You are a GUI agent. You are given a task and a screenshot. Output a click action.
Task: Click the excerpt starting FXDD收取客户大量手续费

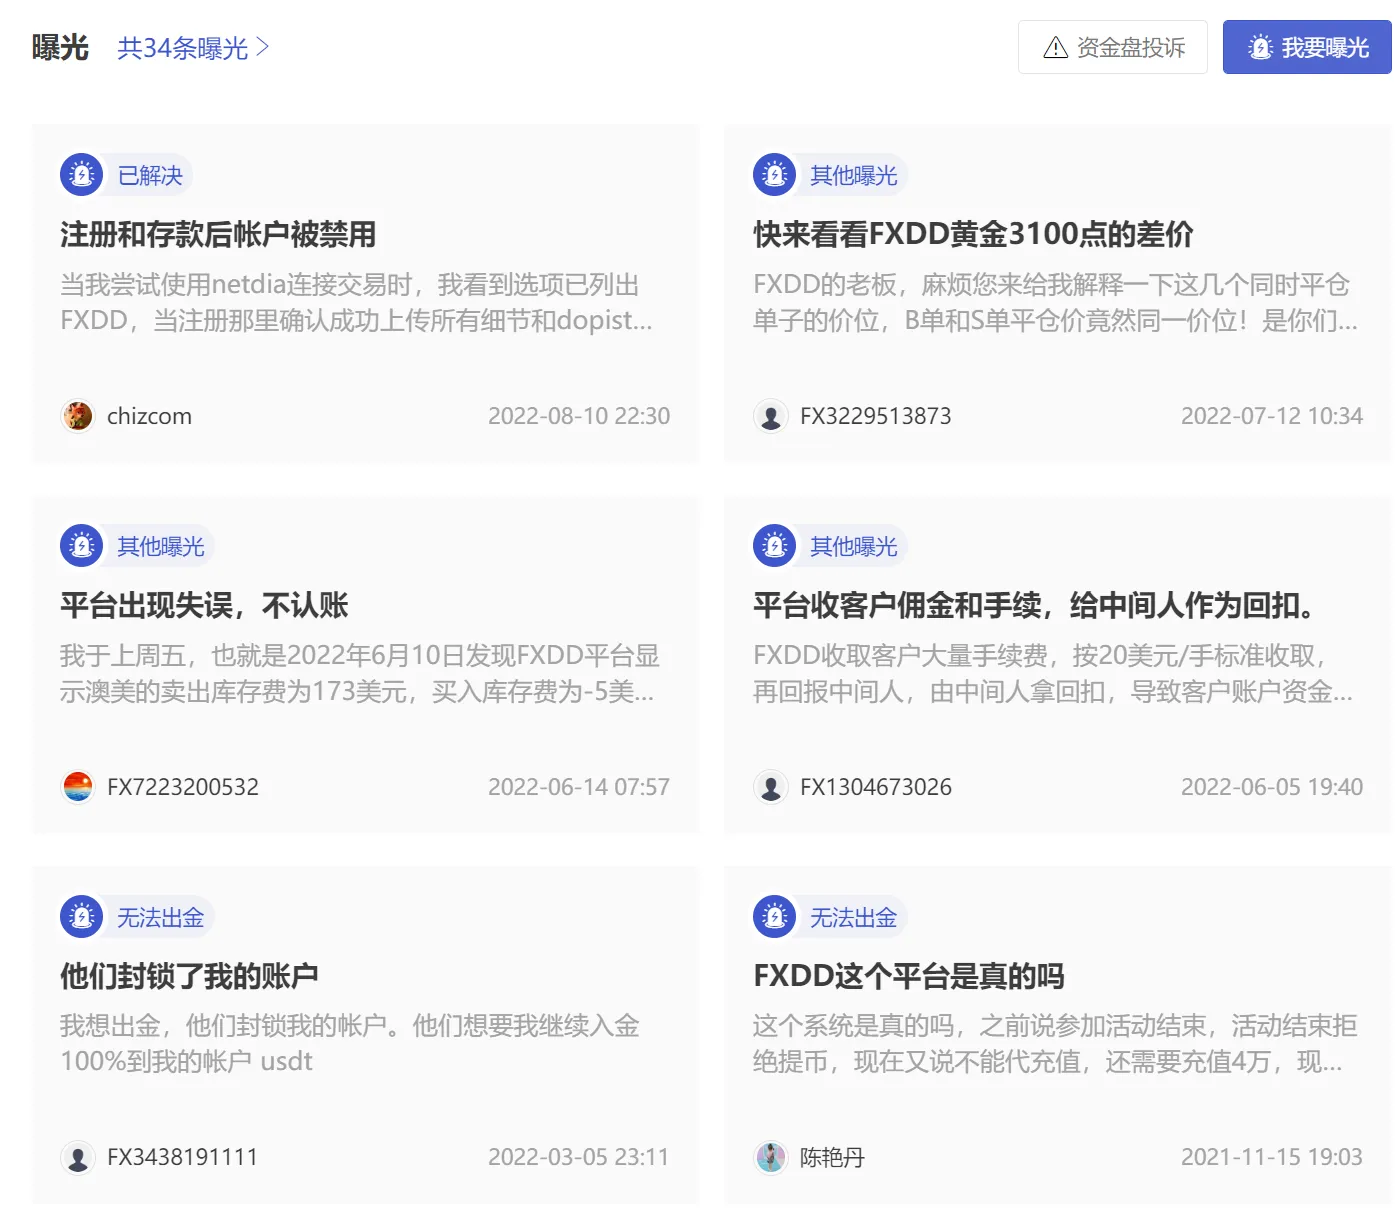[1053, 674]
